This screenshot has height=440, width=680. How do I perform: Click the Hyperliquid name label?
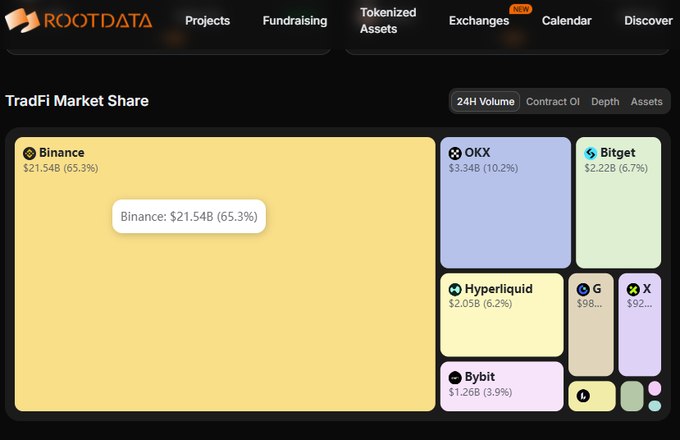(498, 289)
